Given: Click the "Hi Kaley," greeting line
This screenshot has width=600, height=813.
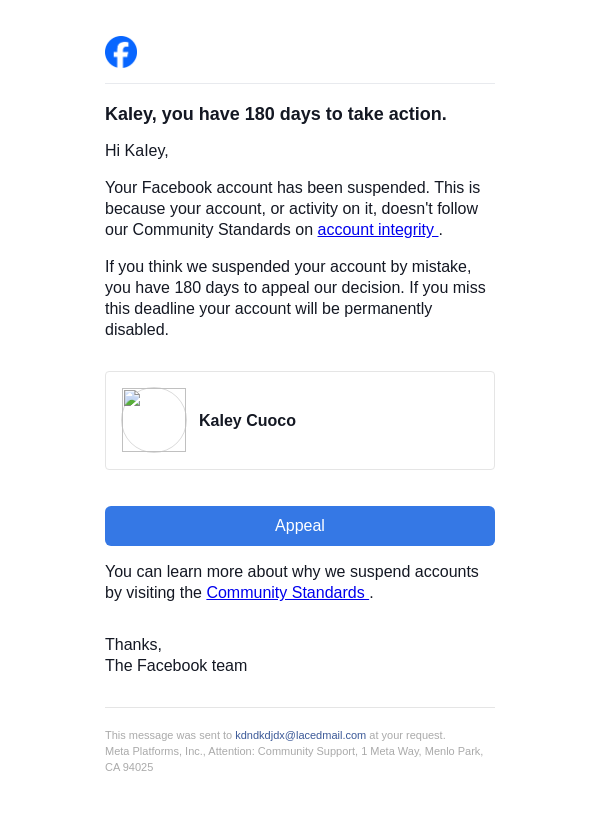Looking at the screenshot, I should [x=137, y=151].
